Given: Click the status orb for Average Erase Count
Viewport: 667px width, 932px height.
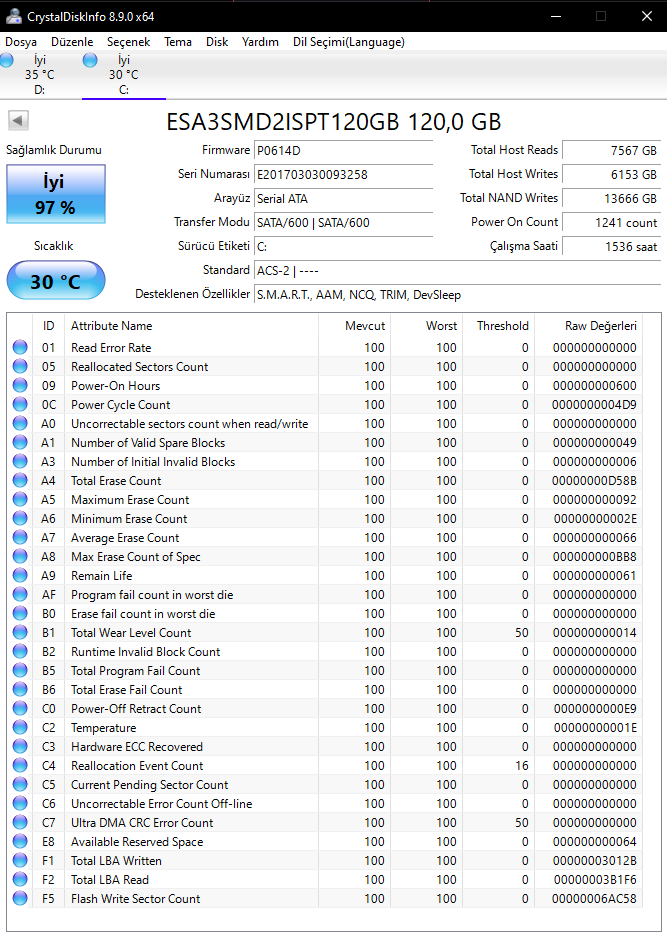Looking at the screenshot, I should point(20,537).
